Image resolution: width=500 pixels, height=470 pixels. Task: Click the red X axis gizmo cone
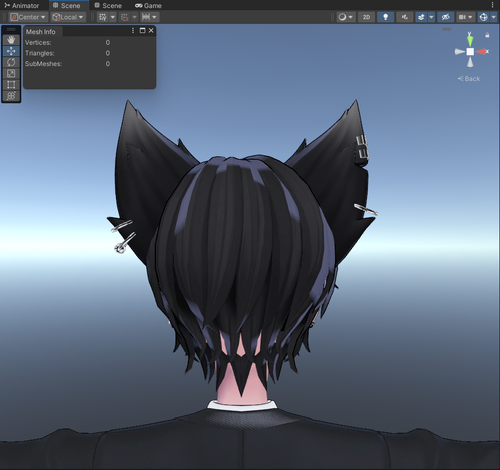tap(482, 52)
